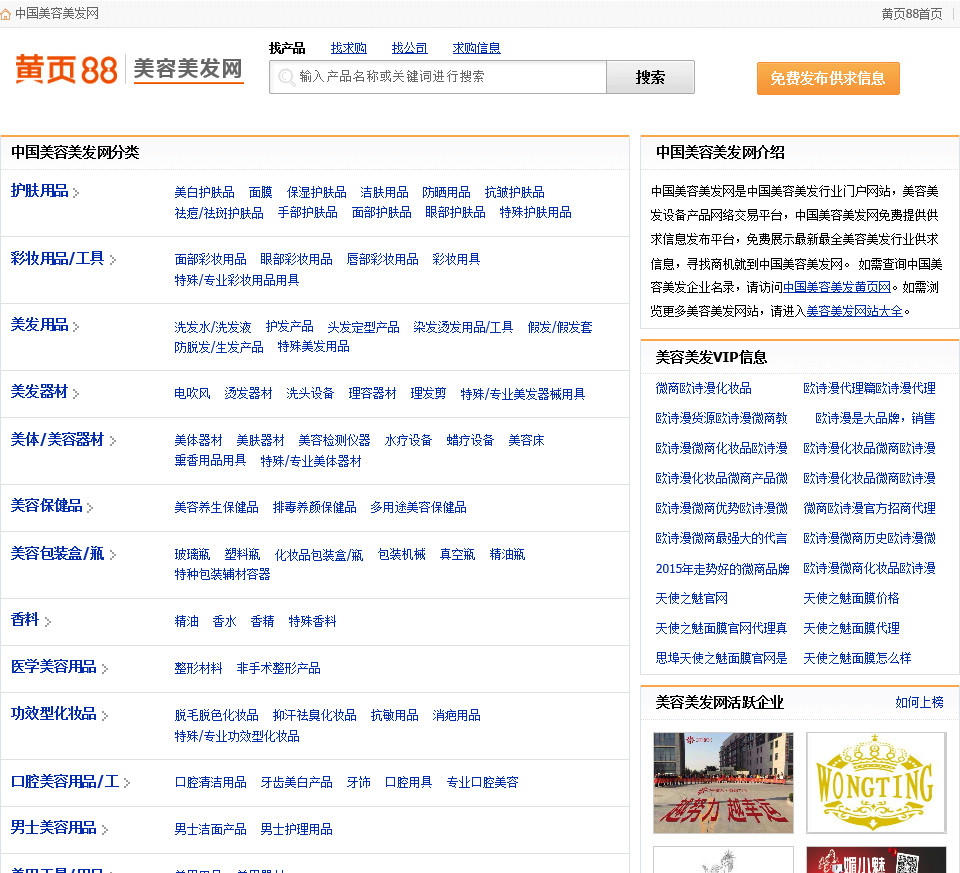Open the 黄页88首页 link

912,14
